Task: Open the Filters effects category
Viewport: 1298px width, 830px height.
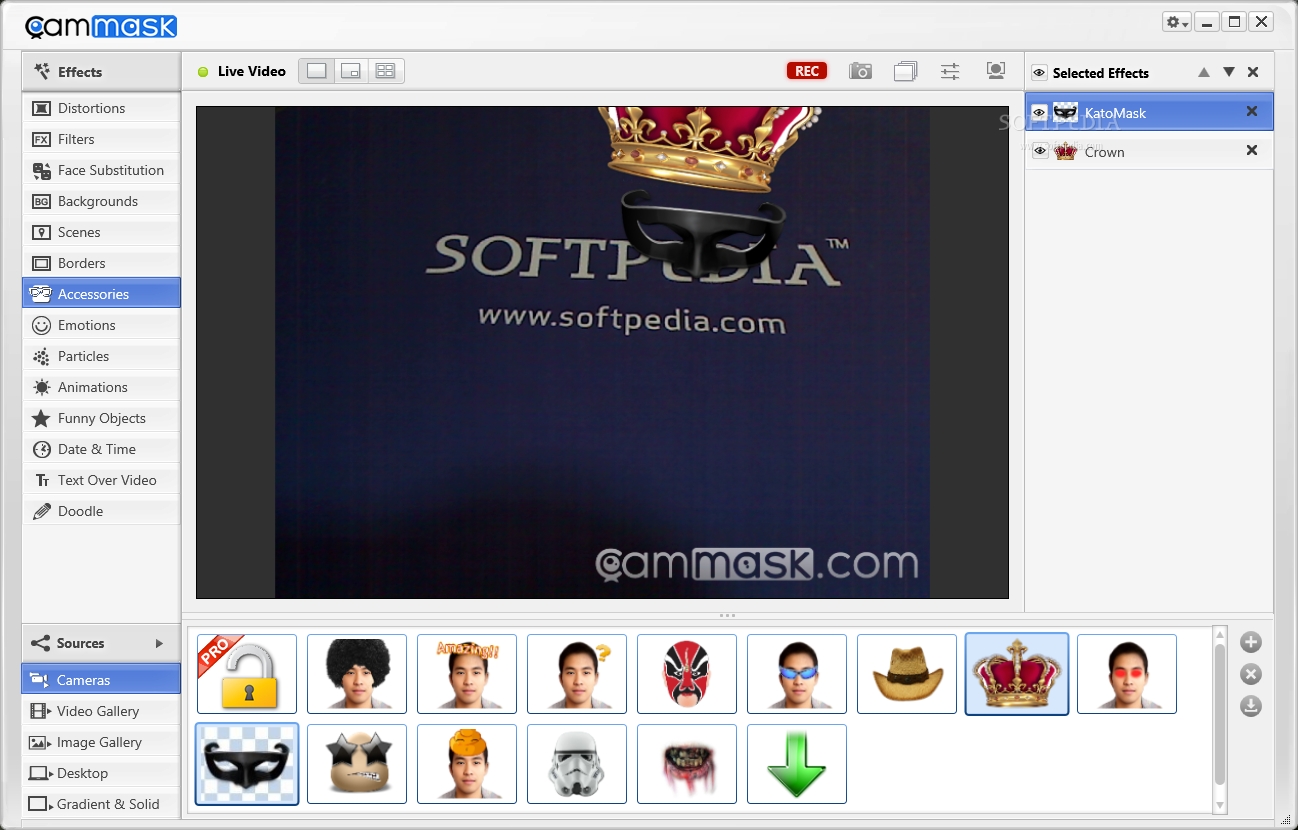Action: pos(101,139)
